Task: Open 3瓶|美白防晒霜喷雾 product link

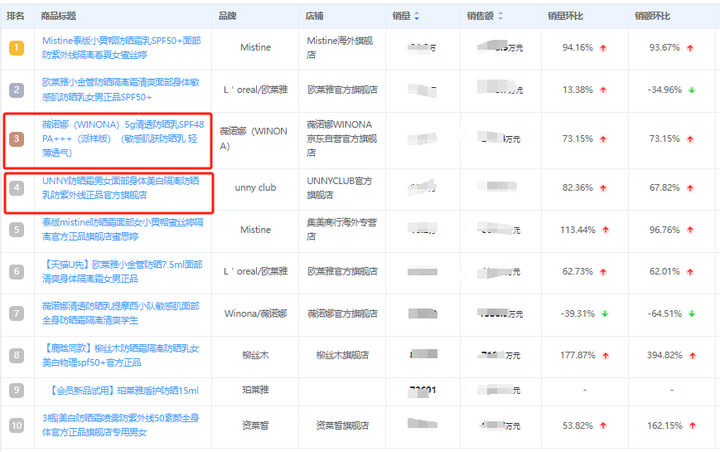Action: click(121, 425)
